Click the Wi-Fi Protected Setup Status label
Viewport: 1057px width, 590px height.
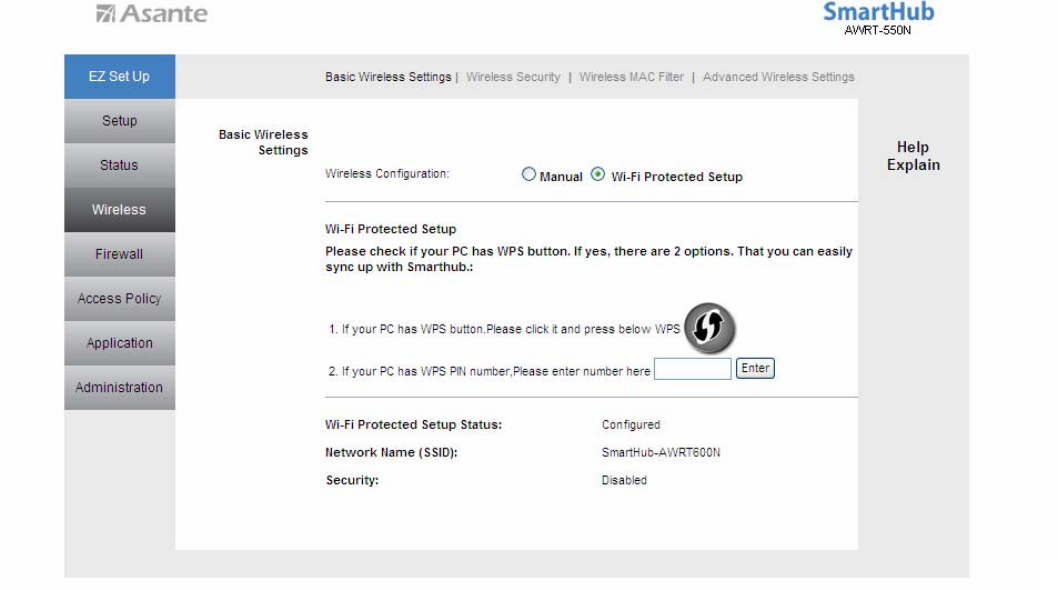pos(413,425)
